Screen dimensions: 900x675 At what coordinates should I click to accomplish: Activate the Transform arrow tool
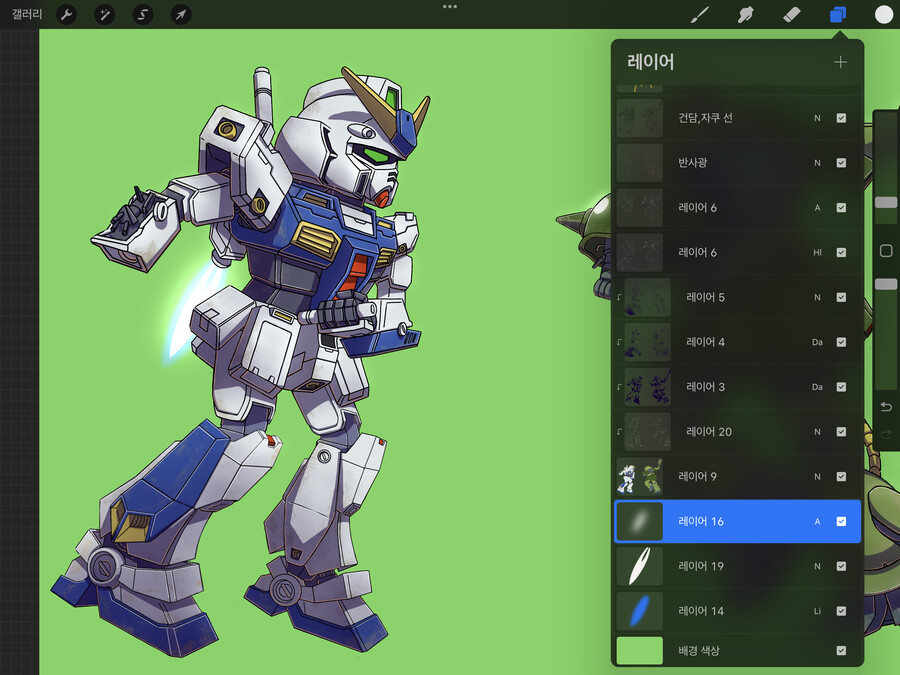point(181,14)
